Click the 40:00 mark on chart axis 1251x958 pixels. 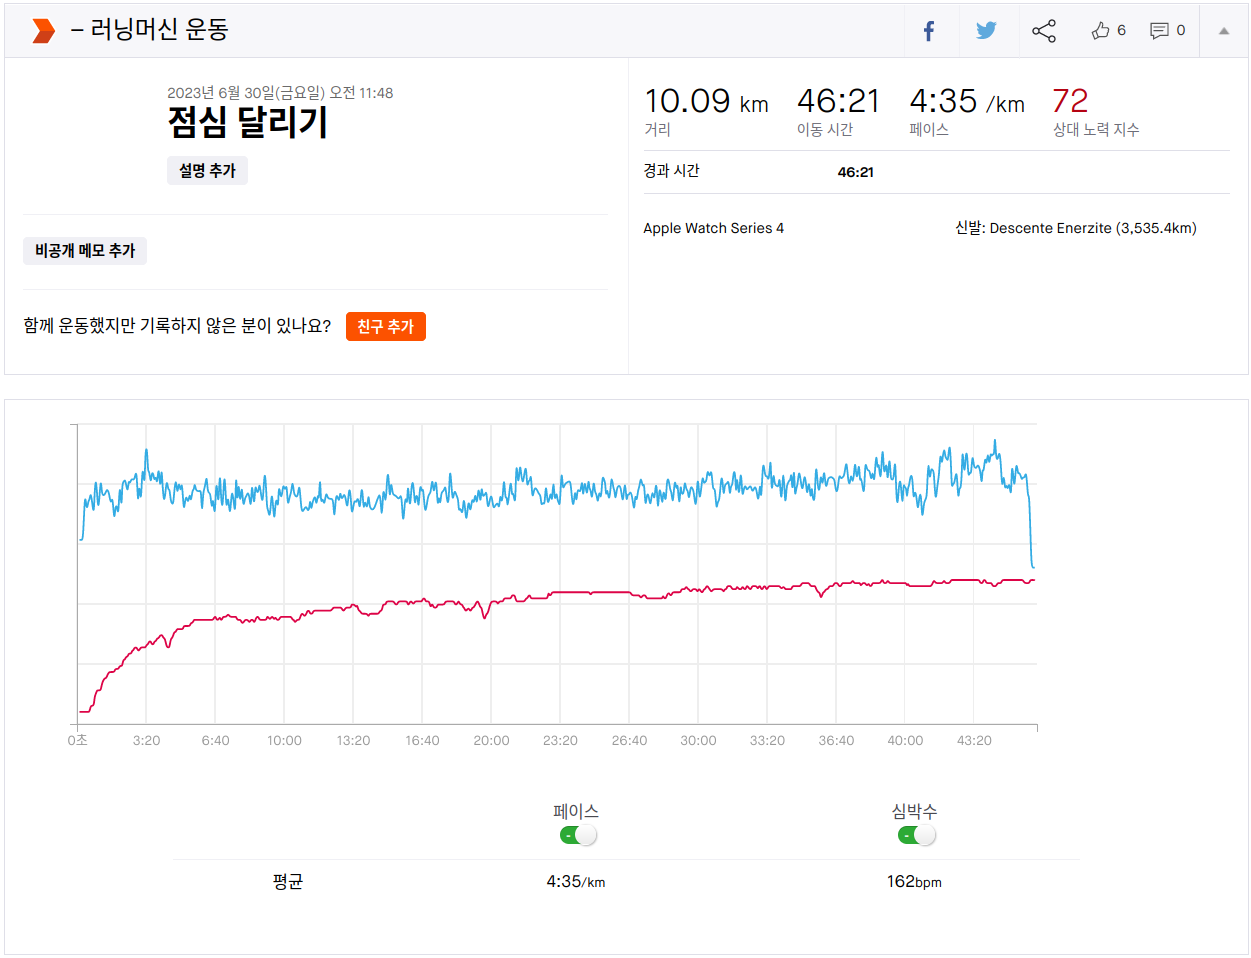(905, 741)
